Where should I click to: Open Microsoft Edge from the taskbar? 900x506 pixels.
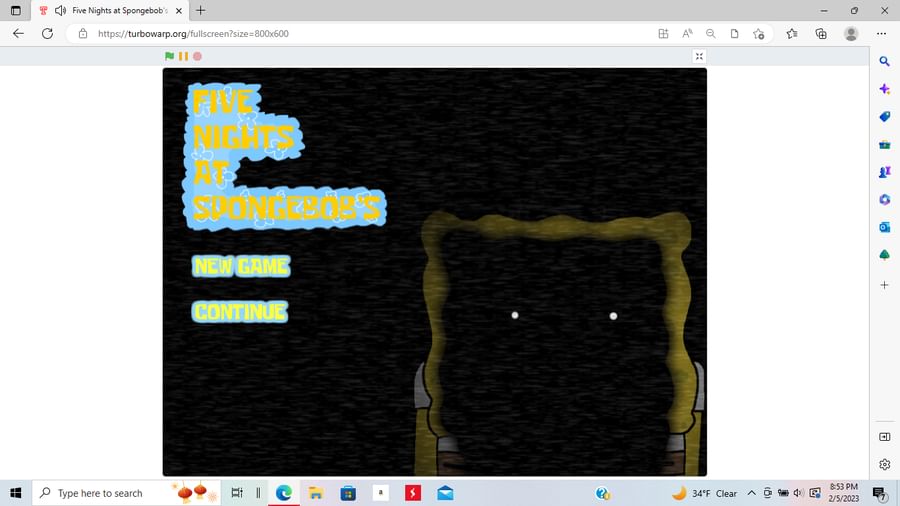[x=284, y=493]
